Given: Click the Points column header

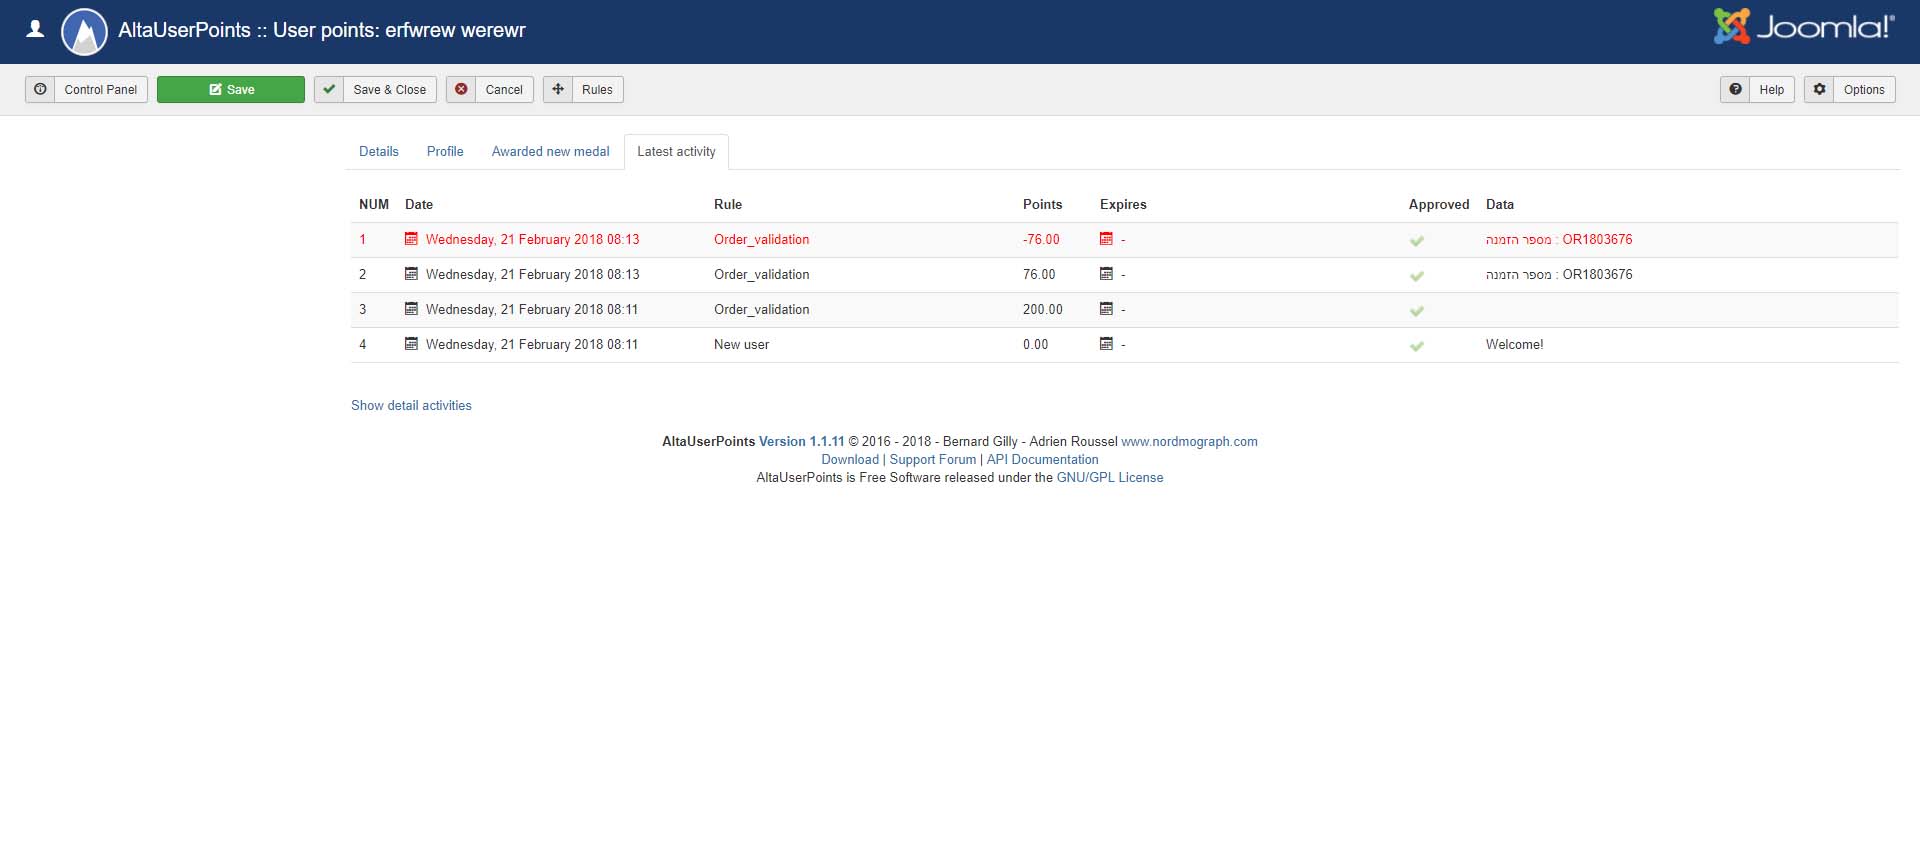Looking at the screenshot, I should 1042,204.
